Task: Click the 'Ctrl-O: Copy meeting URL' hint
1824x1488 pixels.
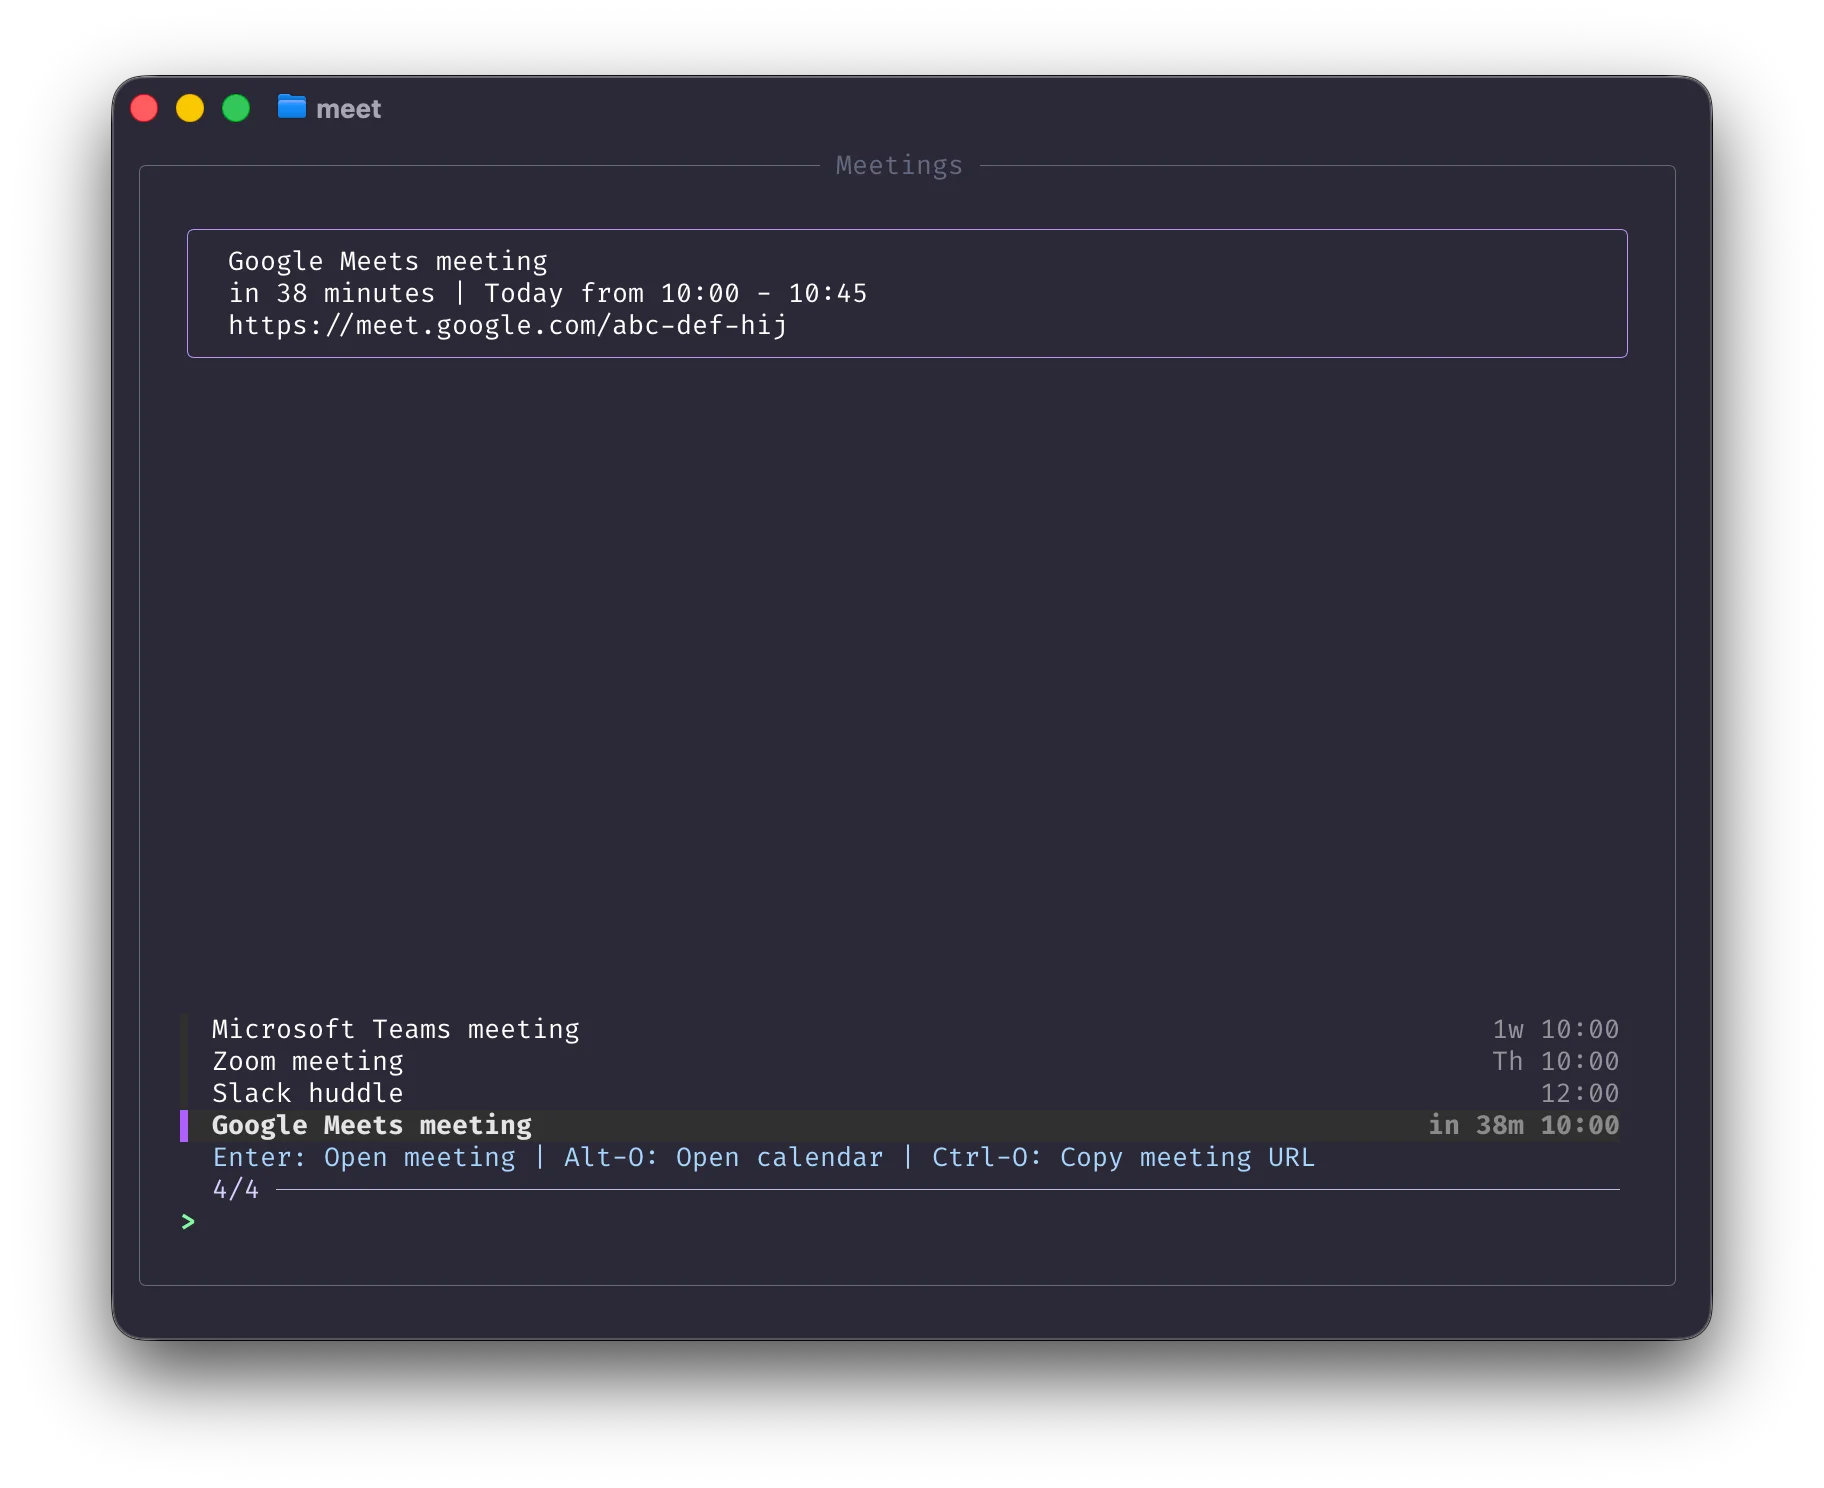Action: pyautogui.click(x=1124, y=1157)
